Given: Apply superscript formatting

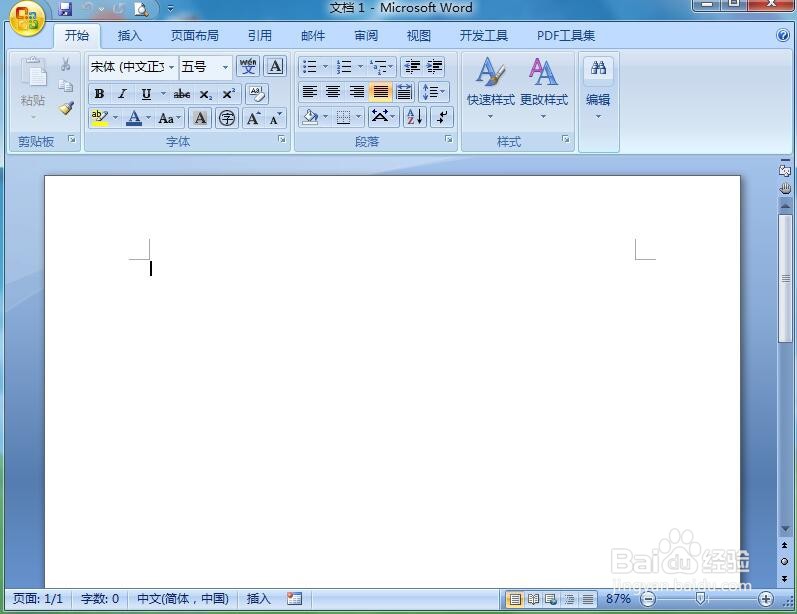Looking at the screenshot, I should tap(229, 94).
